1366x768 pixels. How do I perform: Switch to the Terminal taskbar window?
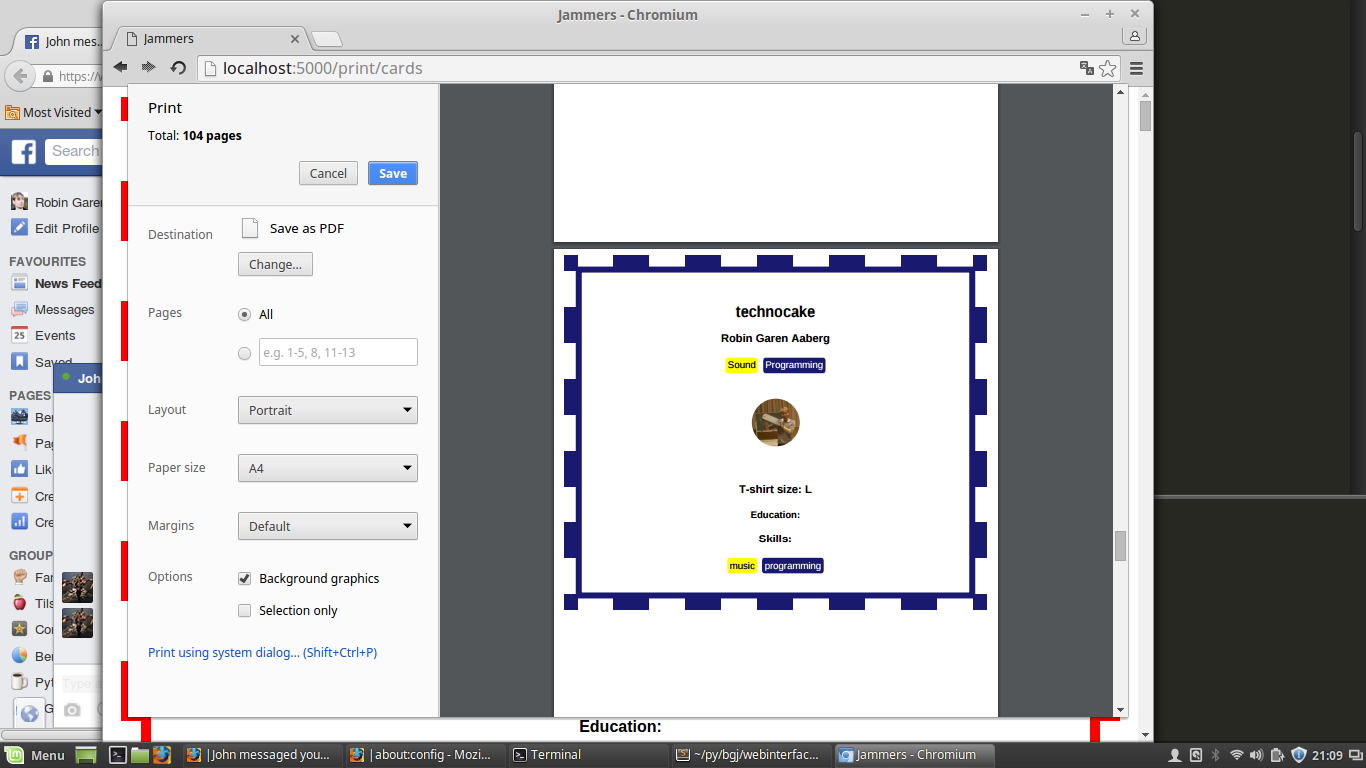(588, 755)
